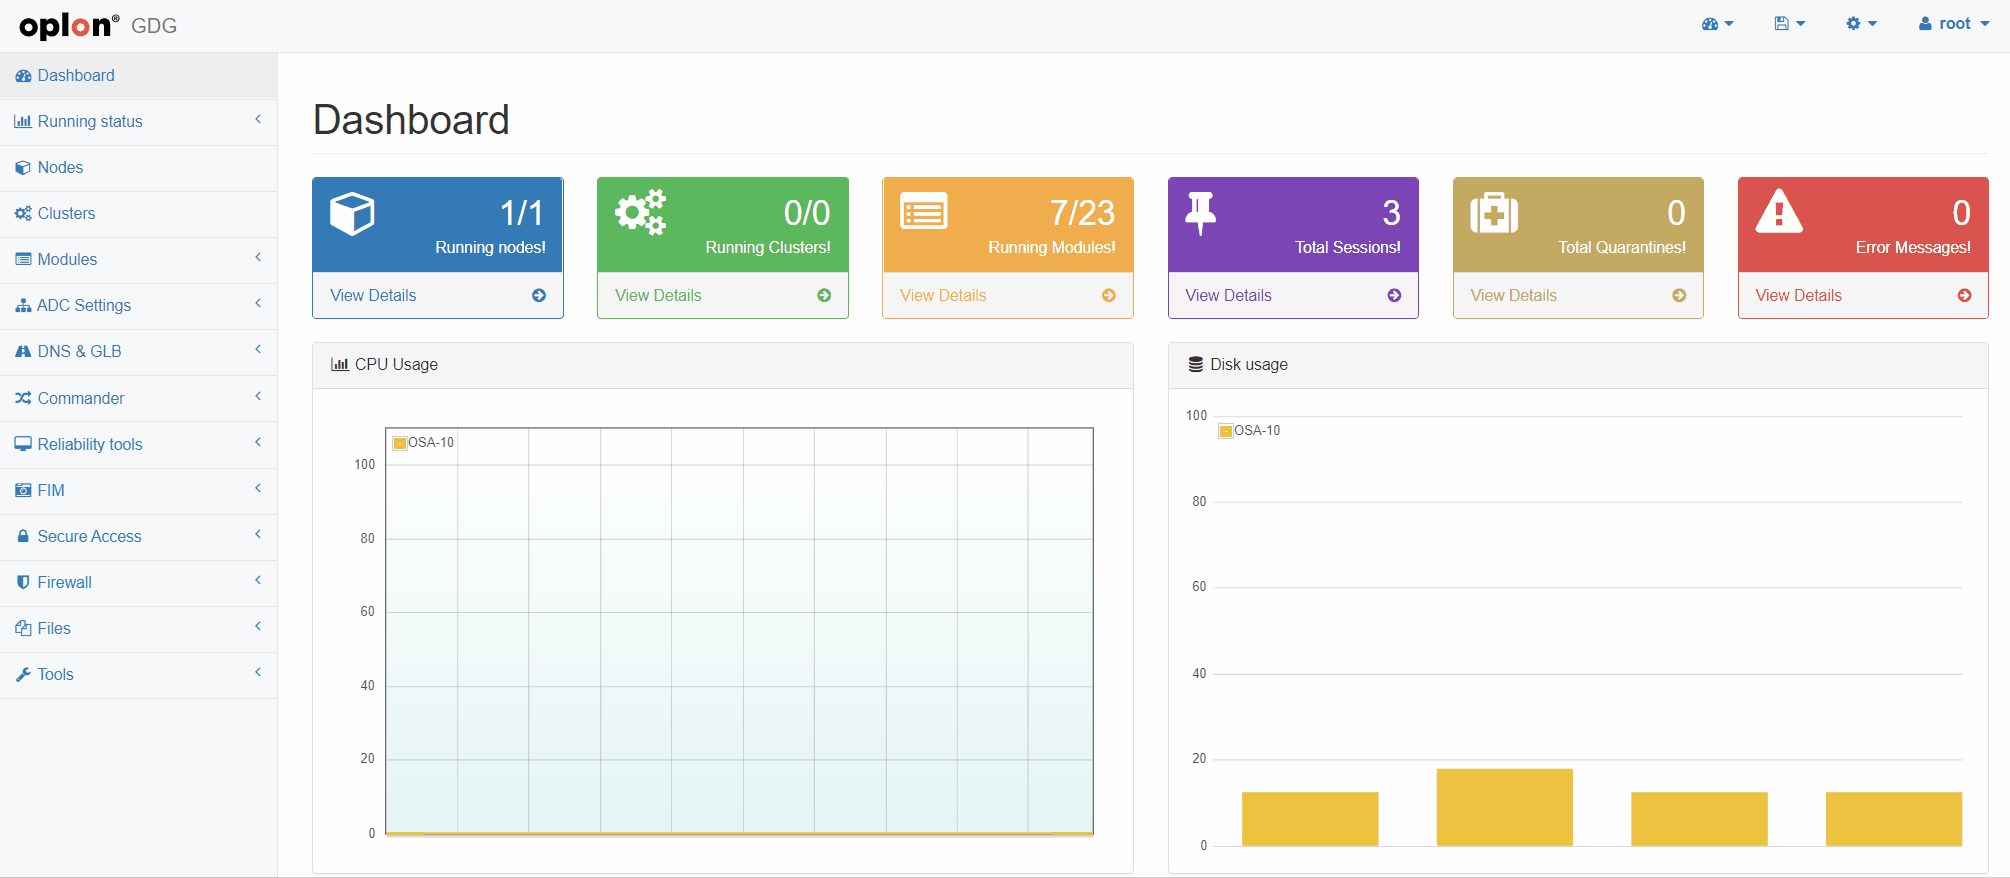This screenshot has width=2010, height=878.
Task: Open the save disk dropdown in top bar
Action: [x=1789, y=24]
